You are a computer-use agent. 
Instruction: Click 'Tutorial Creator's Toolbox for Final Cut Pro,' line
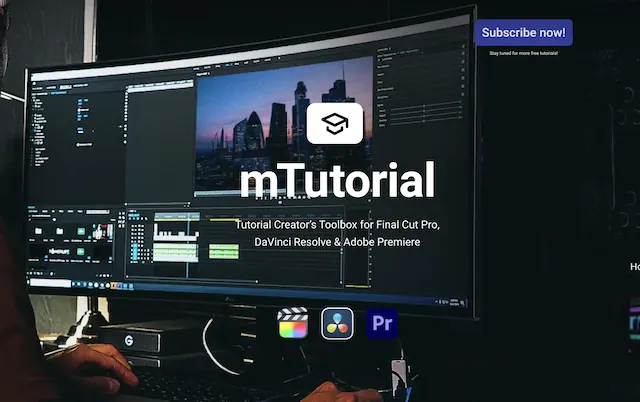pos(337,224)
